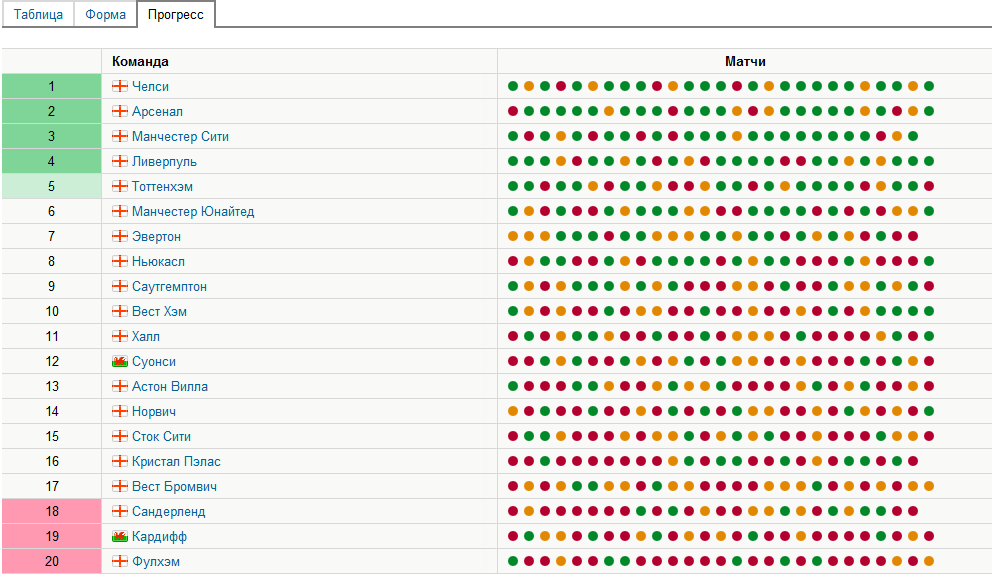This screenshot has height=577, width=994.
Task: Open the Вест Бромвич team link
Action: pyautogui.click(x=174, y=486)
